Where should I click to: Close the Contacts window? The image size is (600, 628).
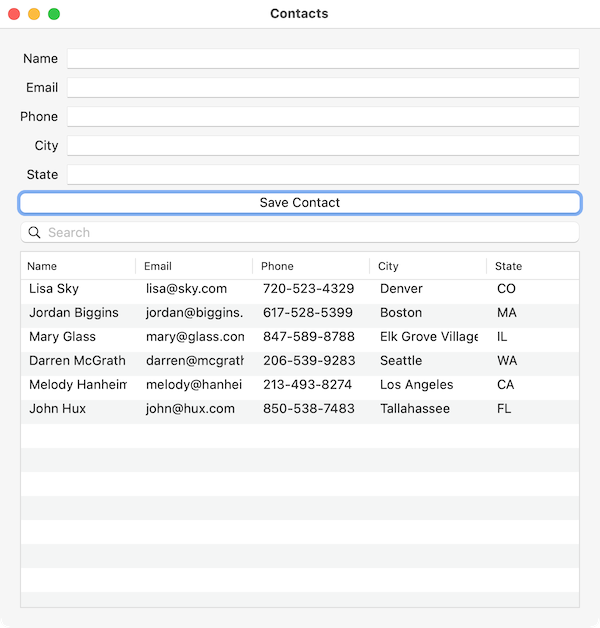[14, 14]
